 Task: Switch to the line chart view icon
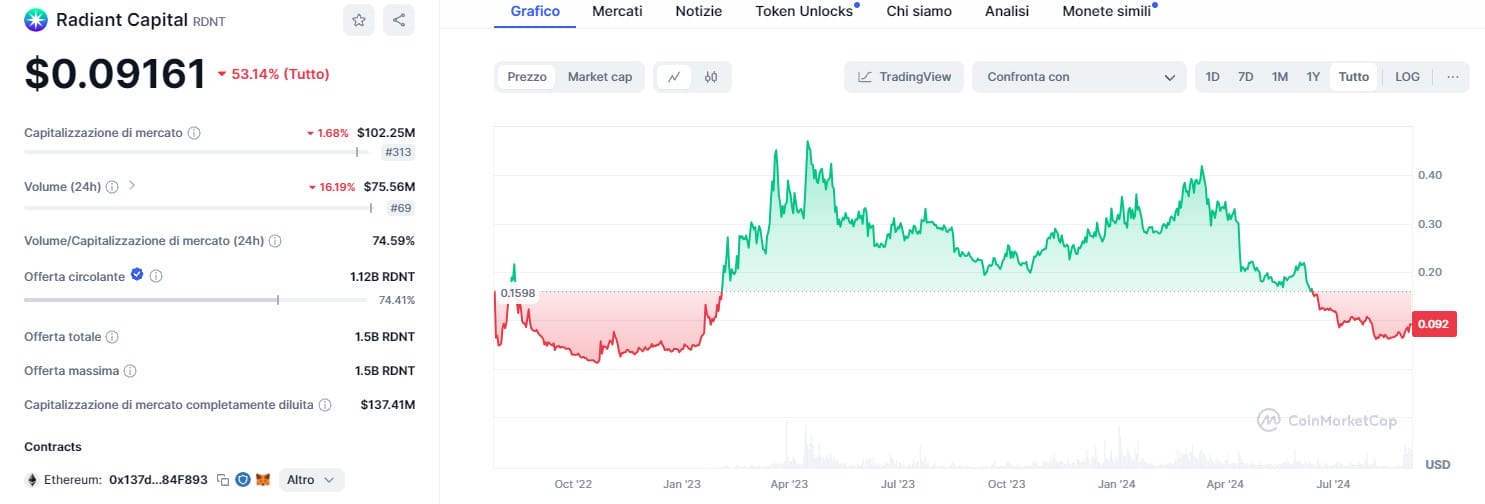pyautogui.click(x=674, y=77)
